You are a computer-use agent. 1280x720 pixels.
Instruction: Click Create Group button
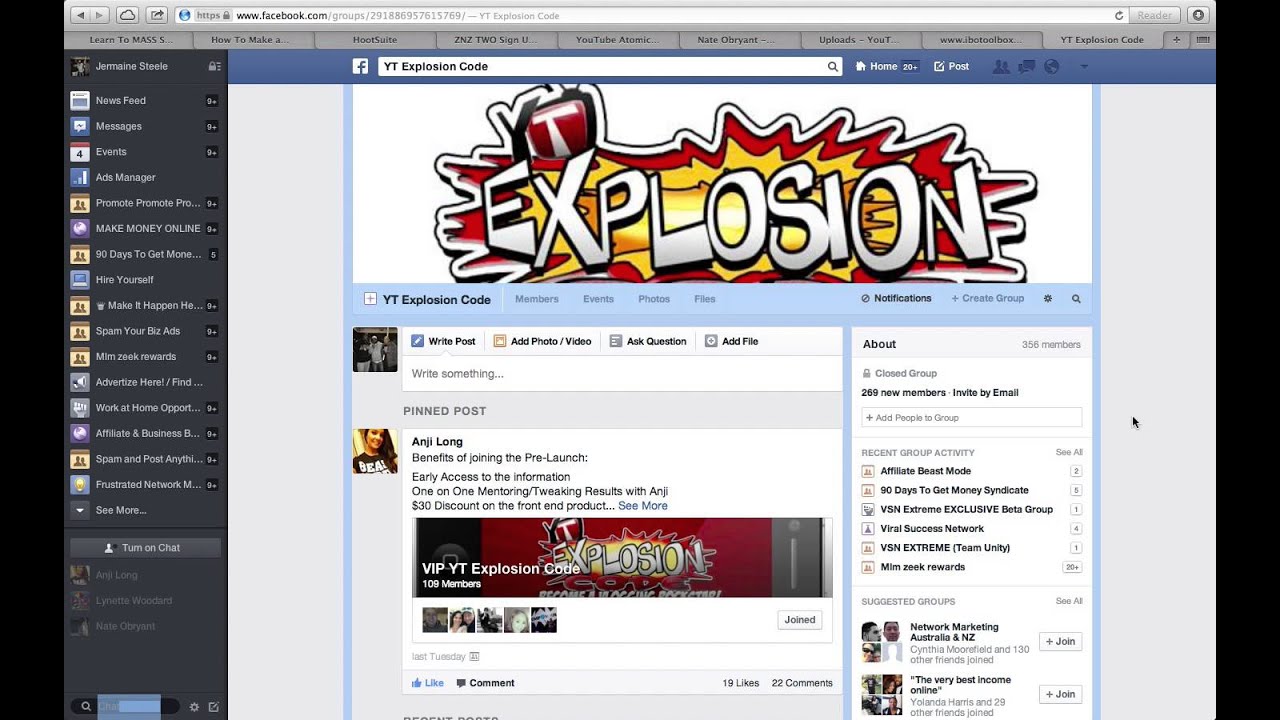point(988,298)
